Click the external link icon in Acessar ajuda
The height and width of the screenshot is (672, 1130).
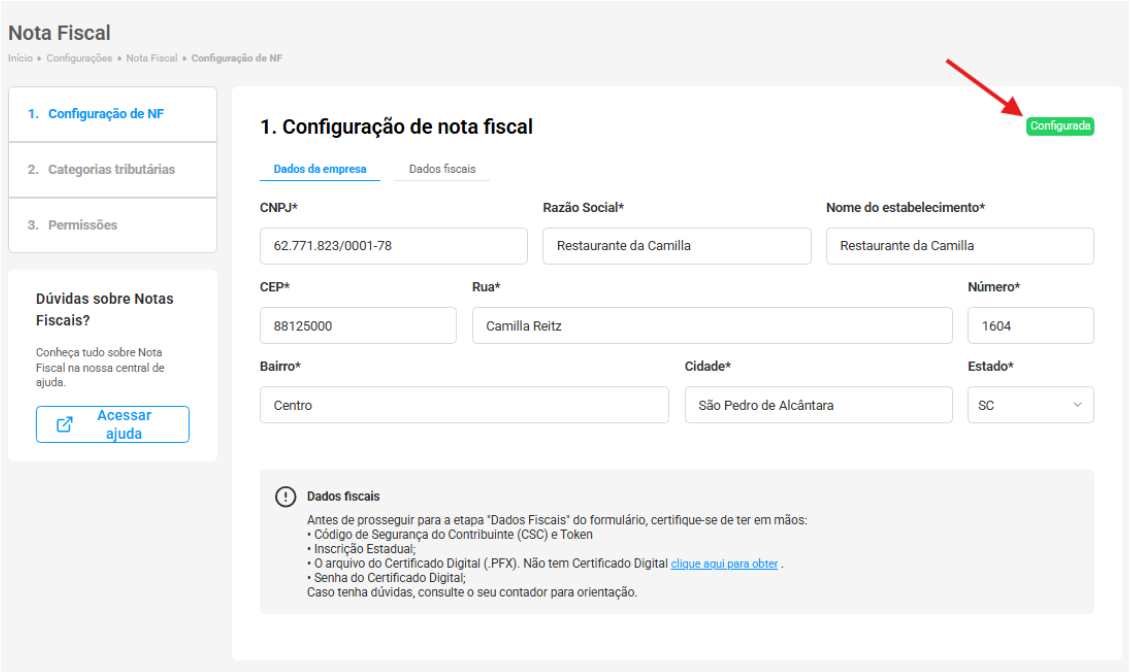pyautogui.click(x=64, y=425)
